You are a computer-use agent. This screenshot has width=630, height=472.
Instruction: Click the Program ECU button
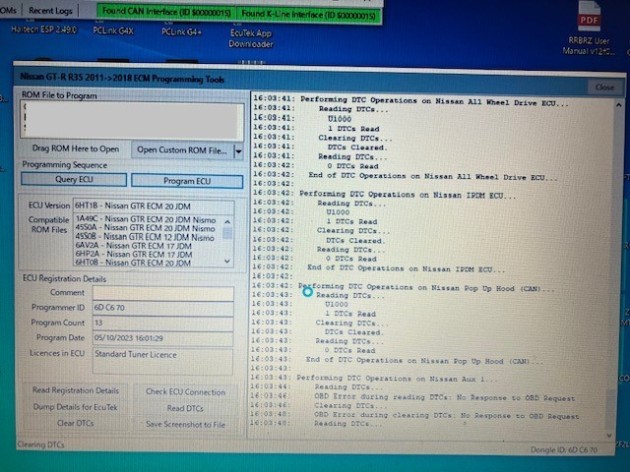click(187, 181)
